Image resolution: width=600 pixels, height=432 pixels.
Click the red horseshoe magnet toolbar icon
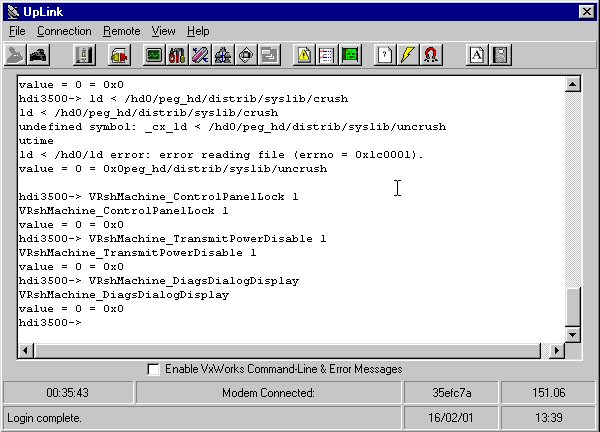[430, 55]
